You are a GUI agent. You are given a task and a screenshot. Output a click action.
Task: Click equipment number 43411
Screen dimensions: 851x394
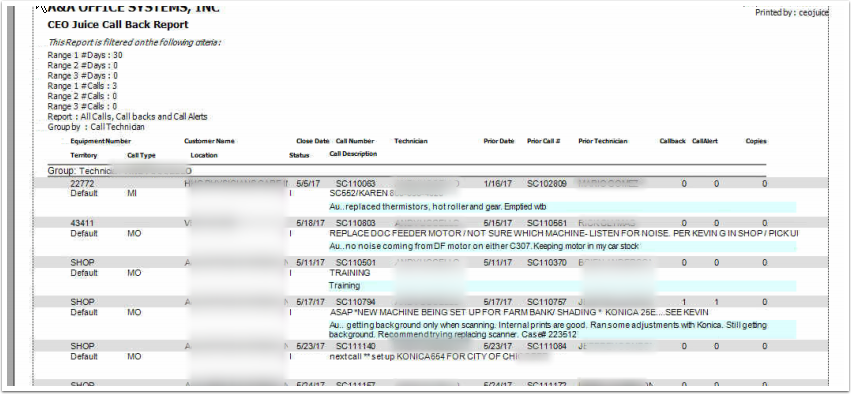(82, 223)
